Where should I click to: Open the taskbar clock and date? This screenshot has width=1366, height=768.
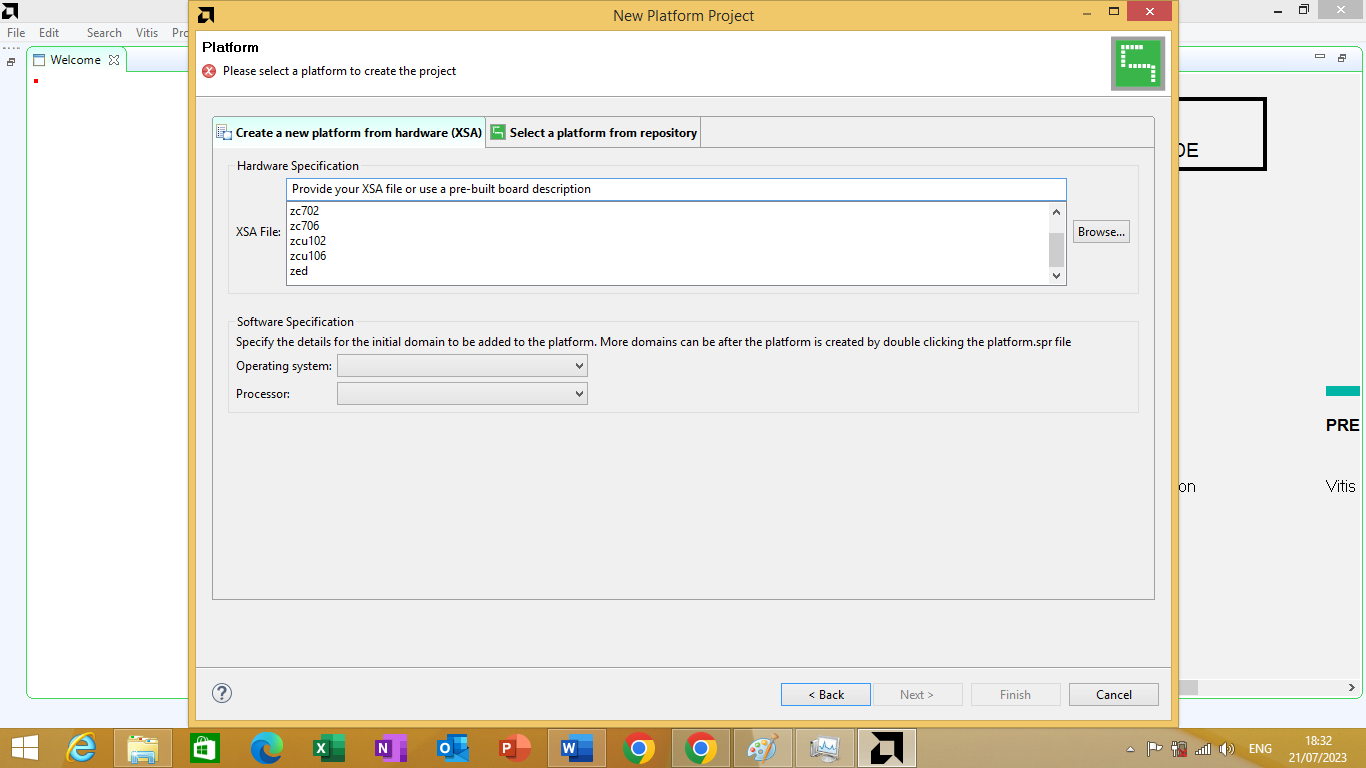point(1319,748)
